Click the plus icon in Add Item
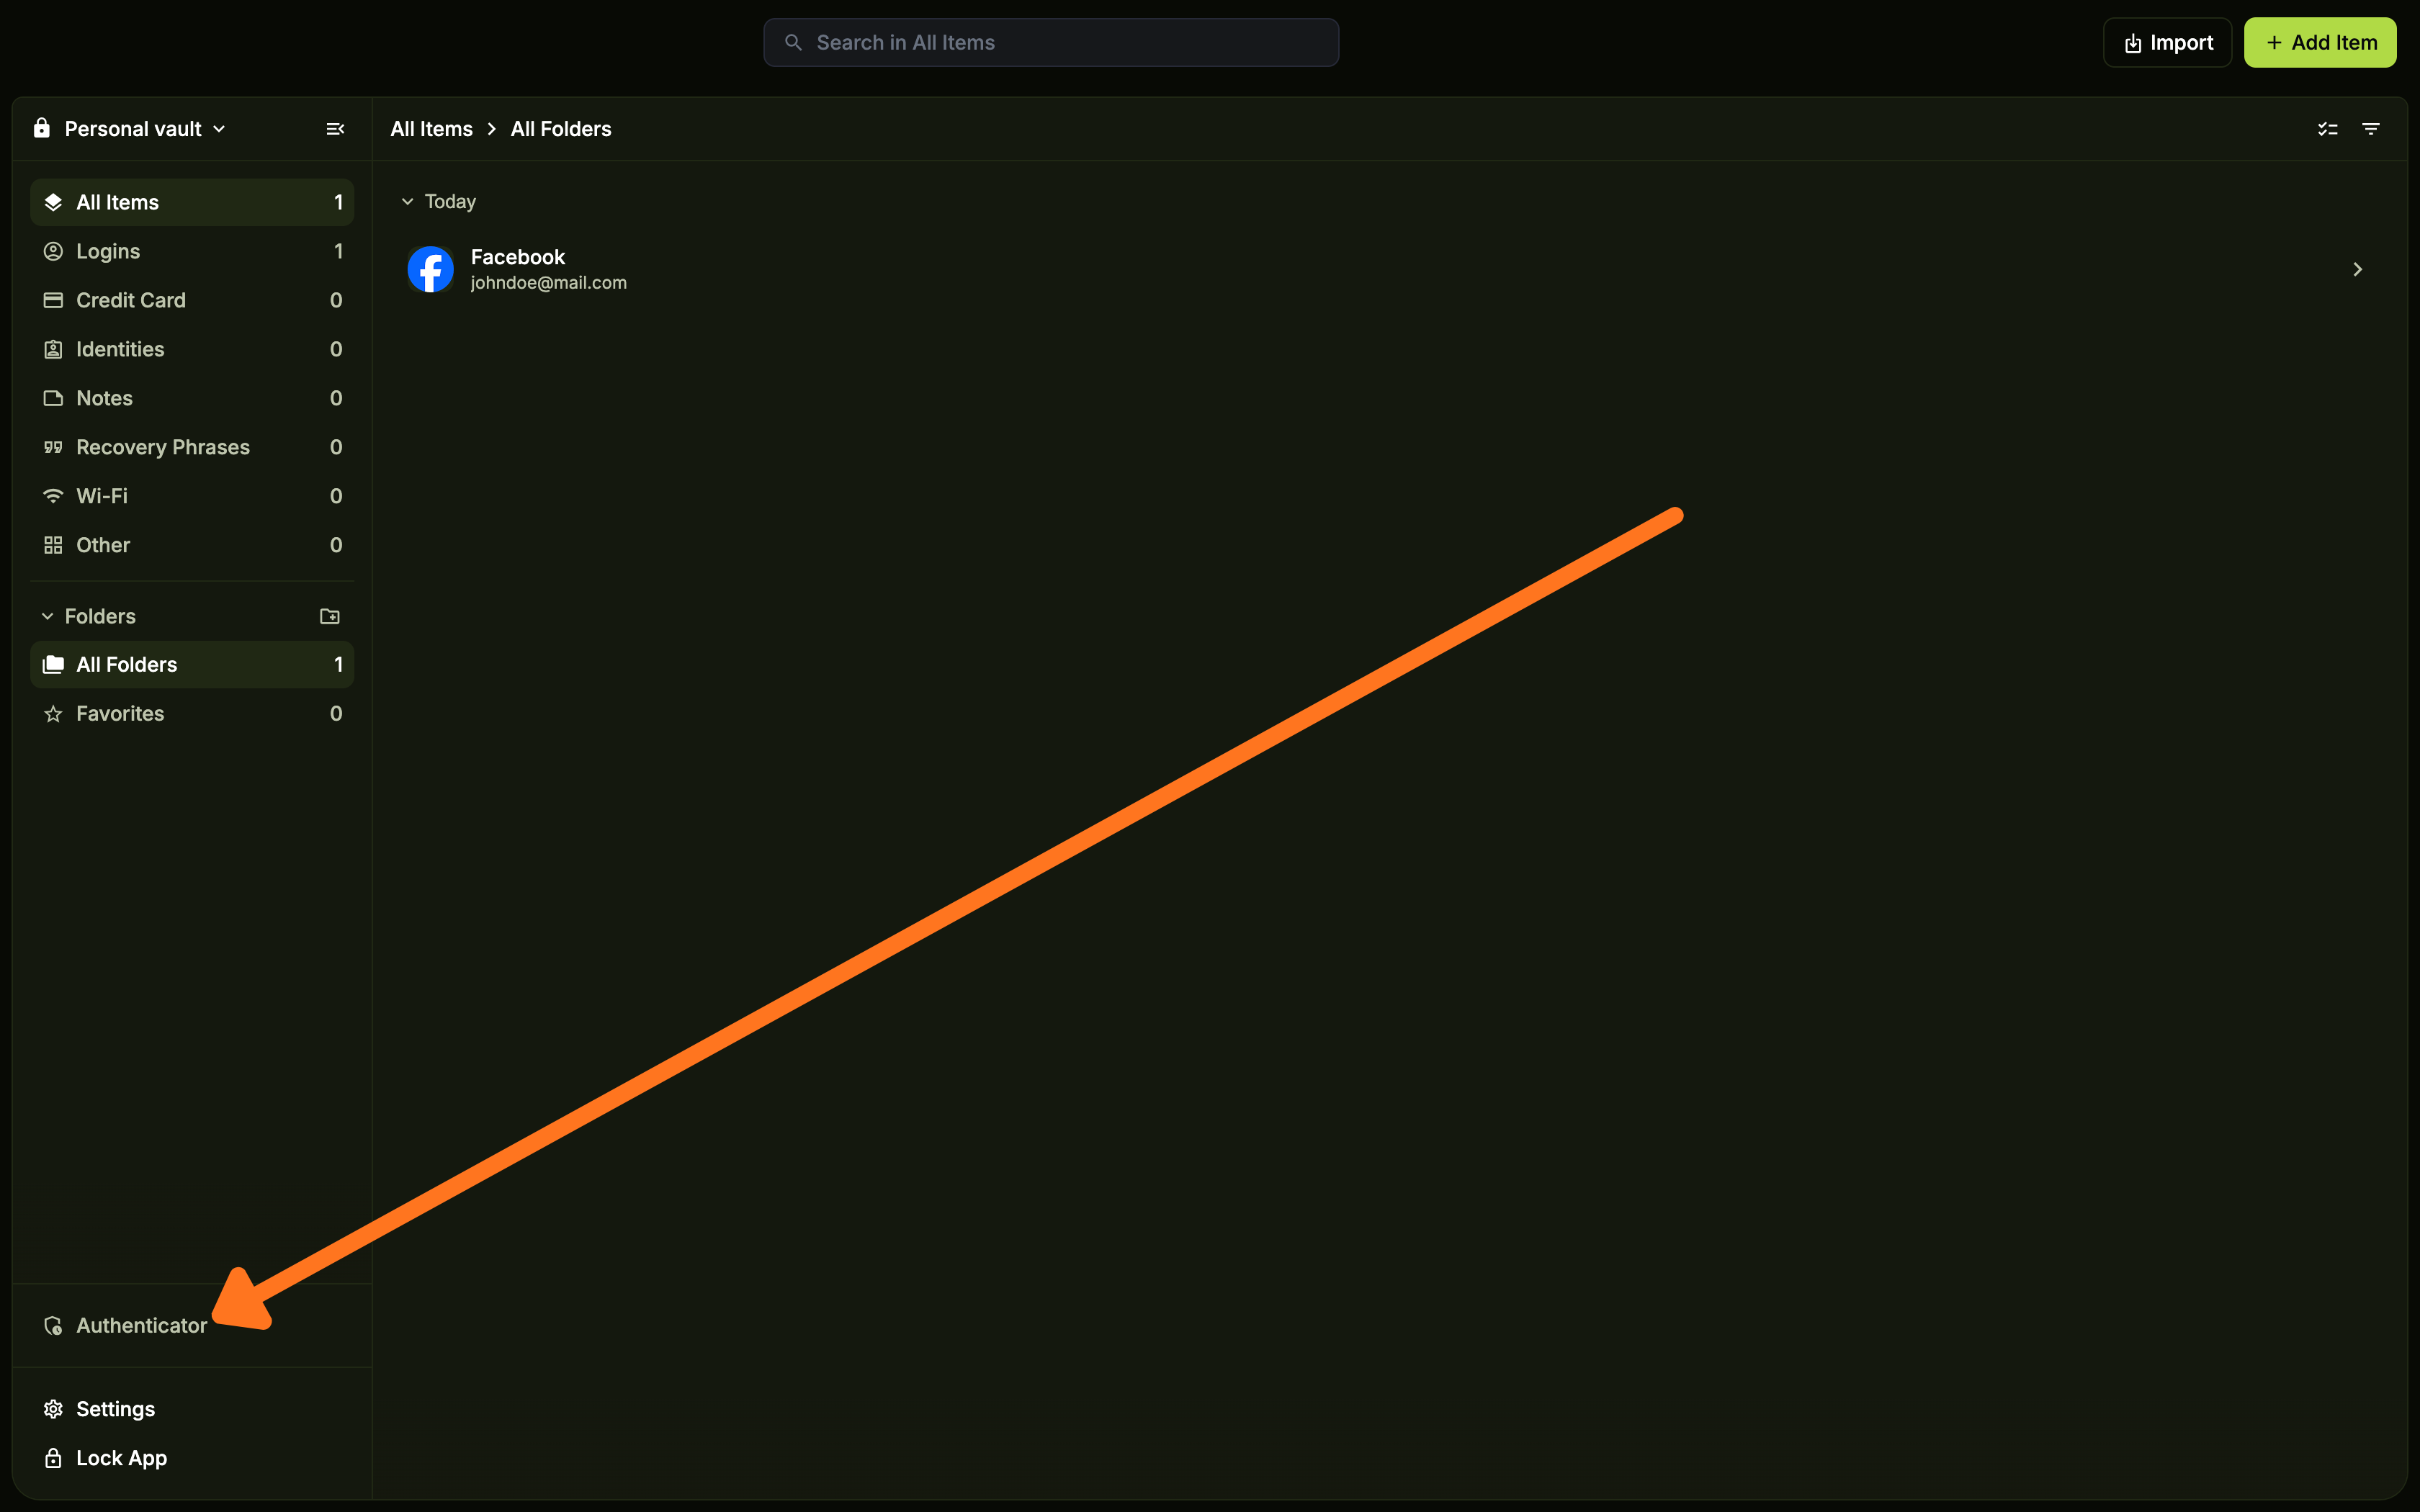 point(2274,43)
